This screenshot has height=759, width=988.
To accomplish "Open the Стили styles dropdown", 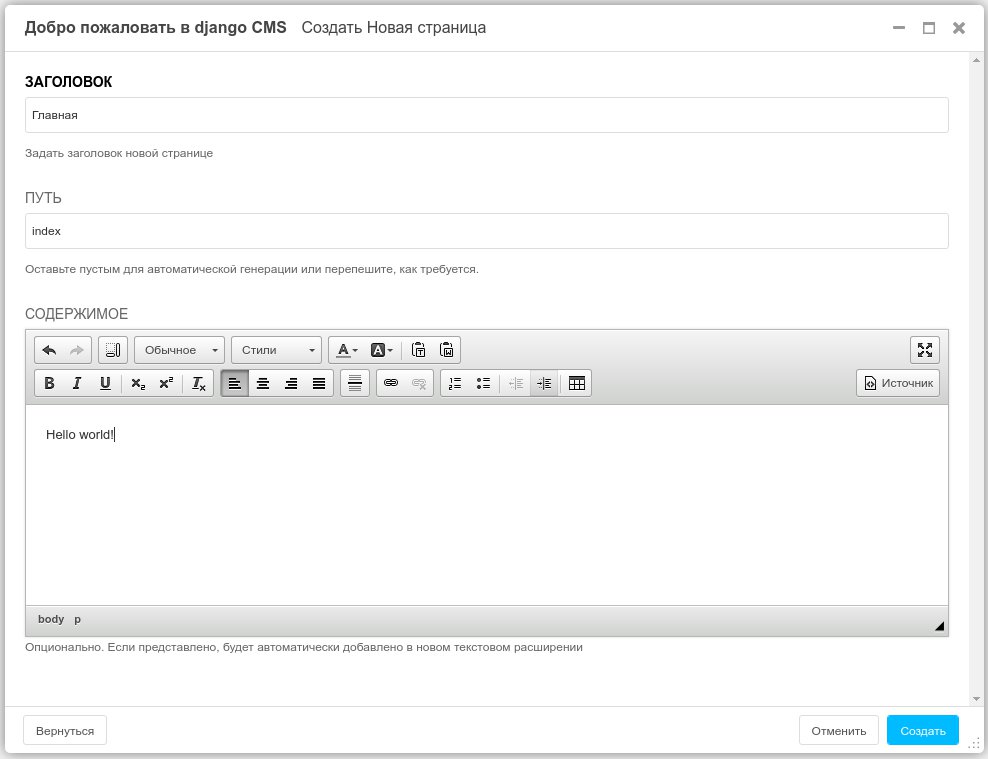I will point(277,350).
